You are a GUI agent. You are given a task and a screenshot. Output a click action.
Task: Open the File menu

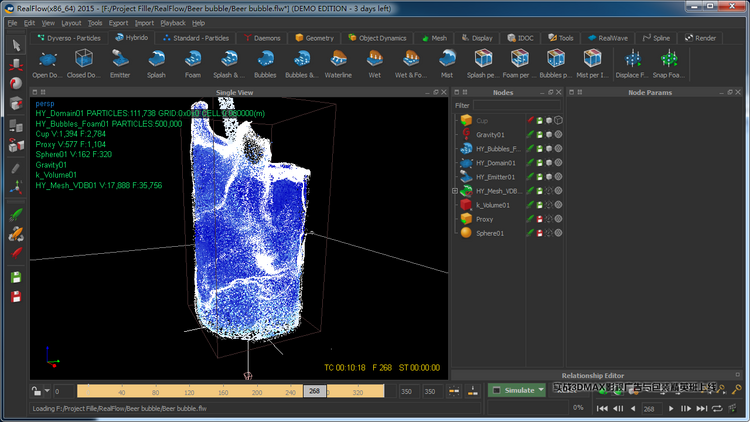pyautogui.click(x=12, y=23)
